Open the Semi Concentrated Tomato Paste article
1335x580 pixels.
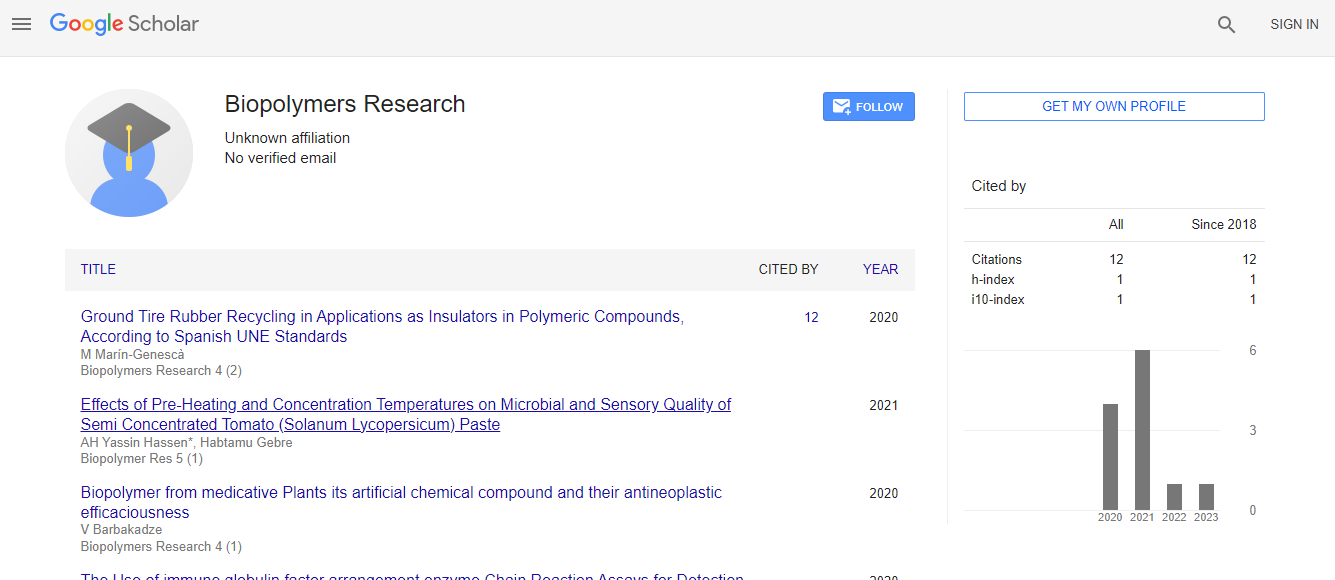405,415
